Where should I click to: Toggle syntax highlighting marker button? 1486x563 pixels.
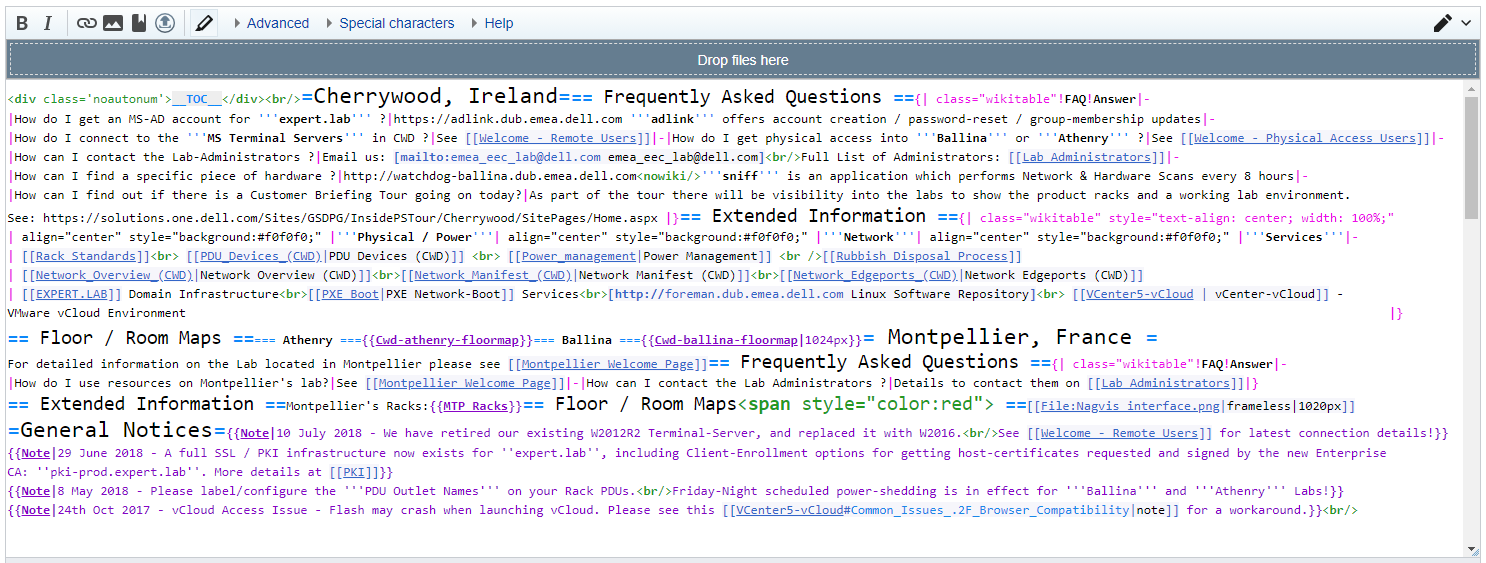click(205, 23)
